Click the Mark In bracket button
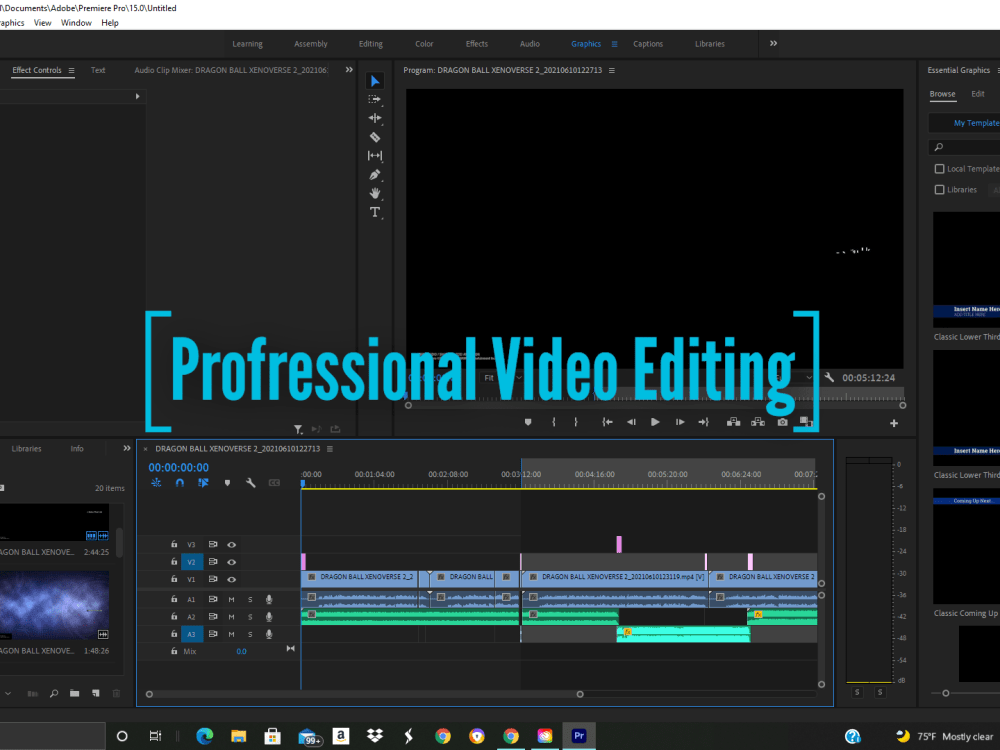The height and width of the screenshot is (750, 1000). pos(554,422)
